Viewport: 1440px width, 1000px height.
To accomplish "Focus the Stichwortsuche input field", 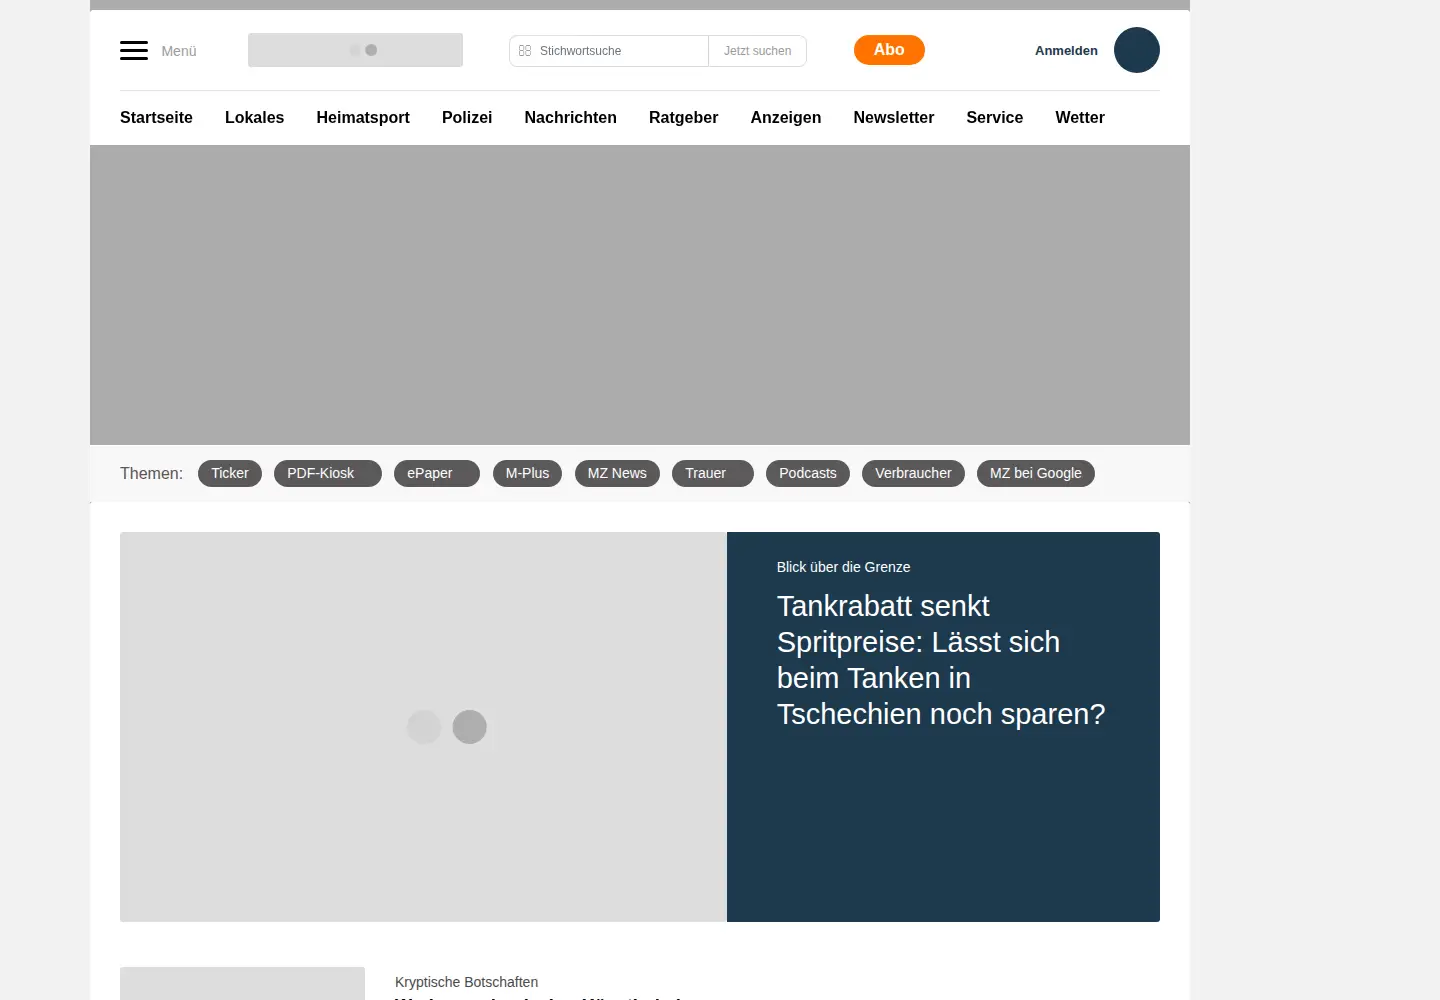I will [609, 51].
